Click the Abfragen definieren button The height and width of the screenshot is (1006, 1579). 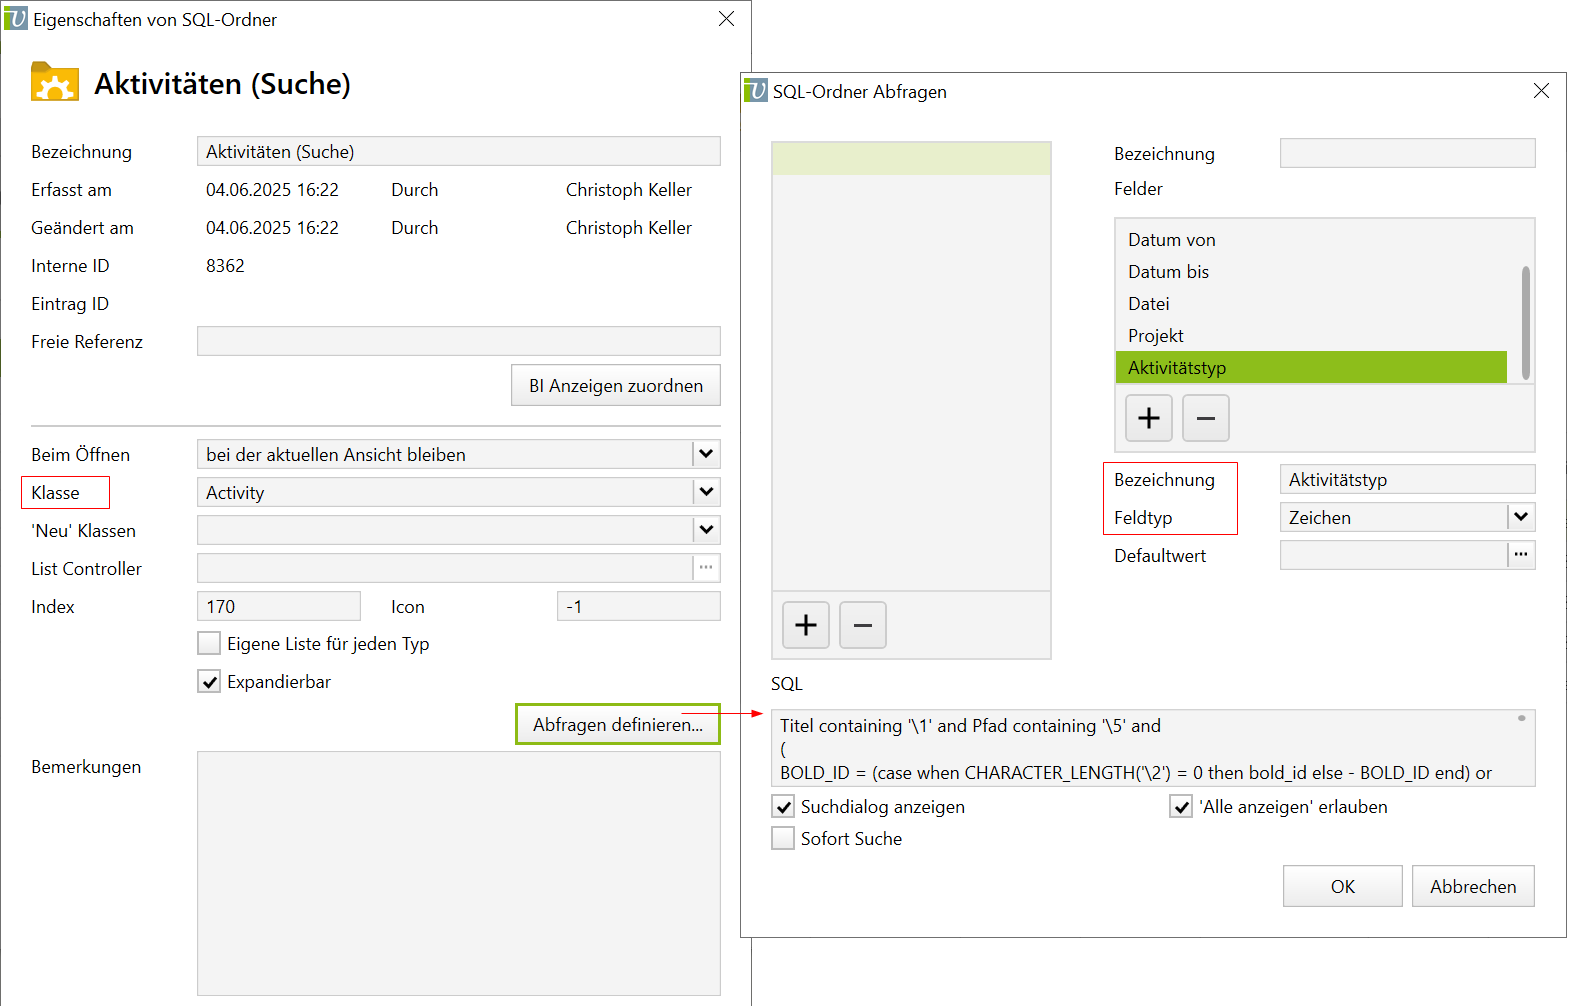tap(617, 724)
